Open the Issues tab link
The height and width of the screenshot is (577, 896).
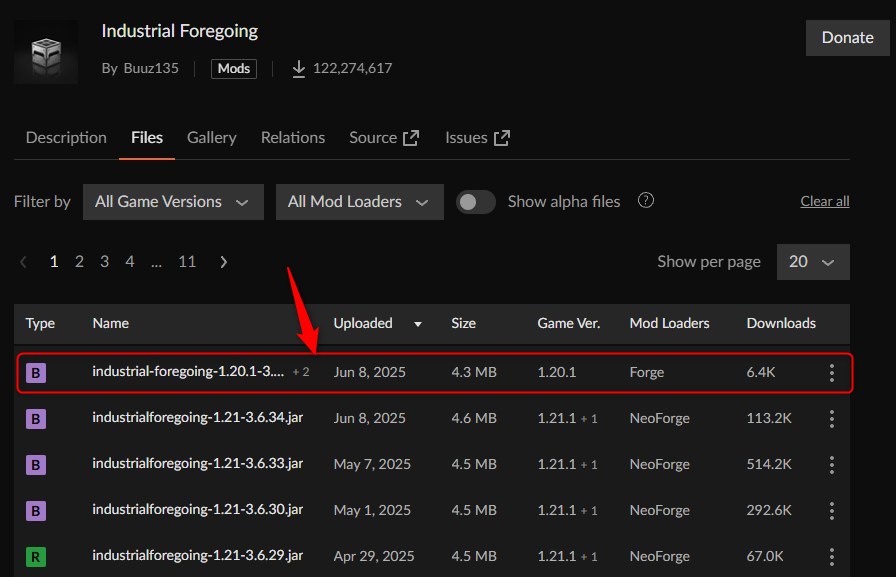coord(477,138)
